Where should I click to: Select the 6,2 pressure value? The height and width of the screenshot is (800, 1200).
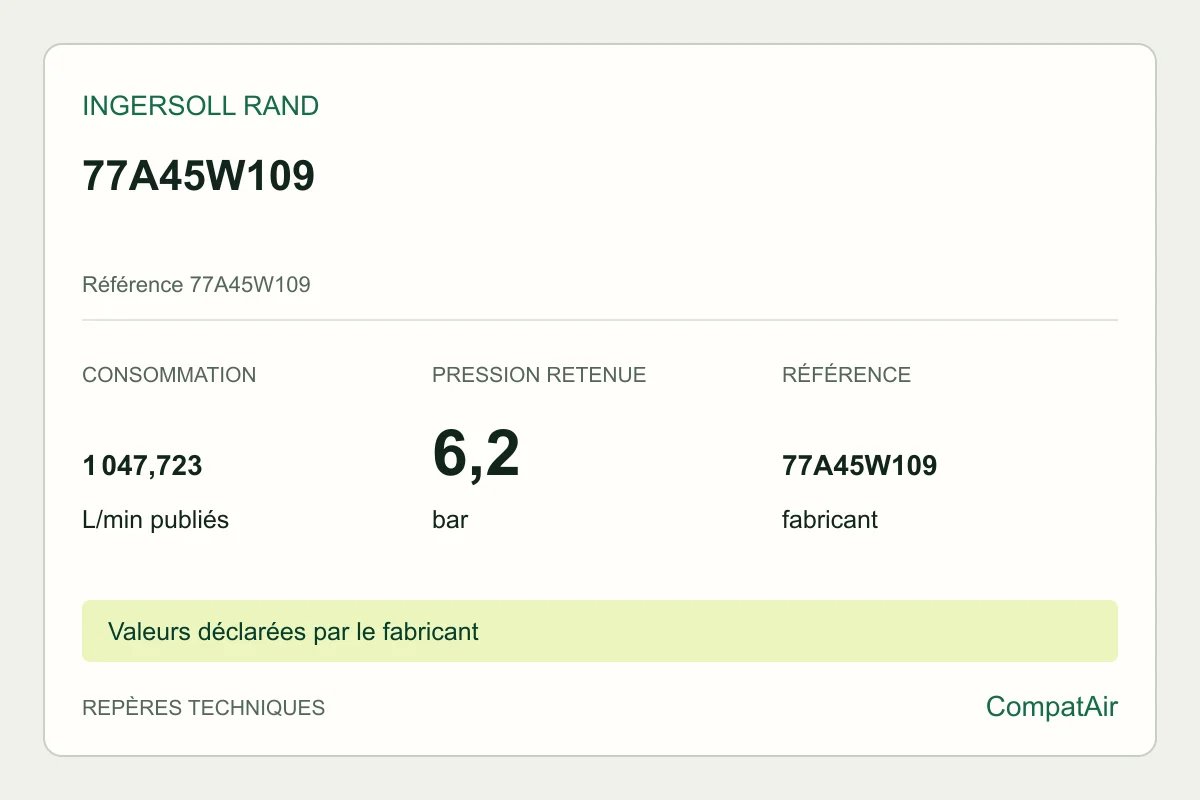476,453
